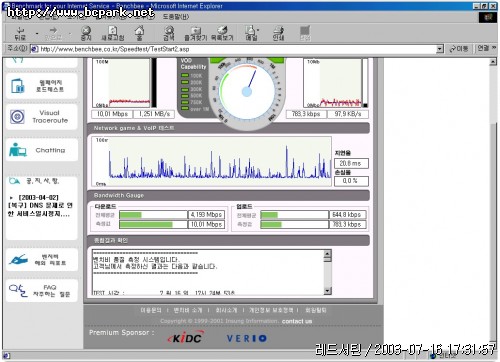
Task: Click the Stop loading toolbar icon
Action: 86,33
